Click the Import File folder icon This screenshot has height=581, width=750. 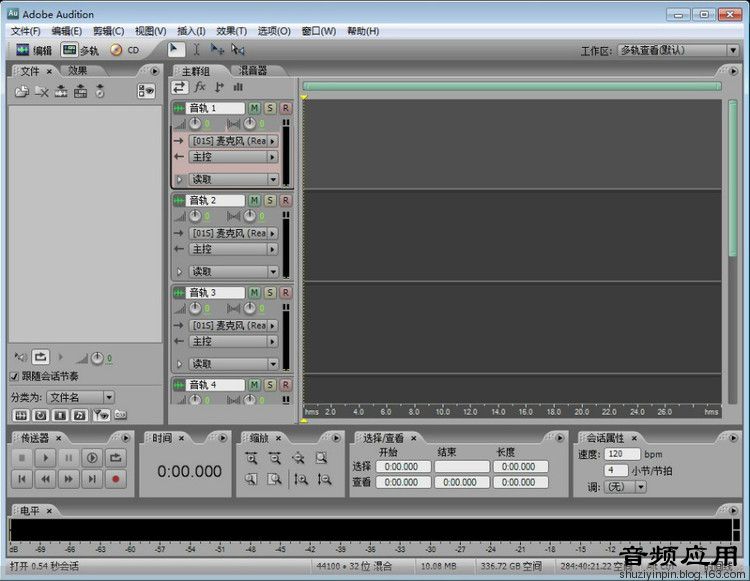[22, 91]
